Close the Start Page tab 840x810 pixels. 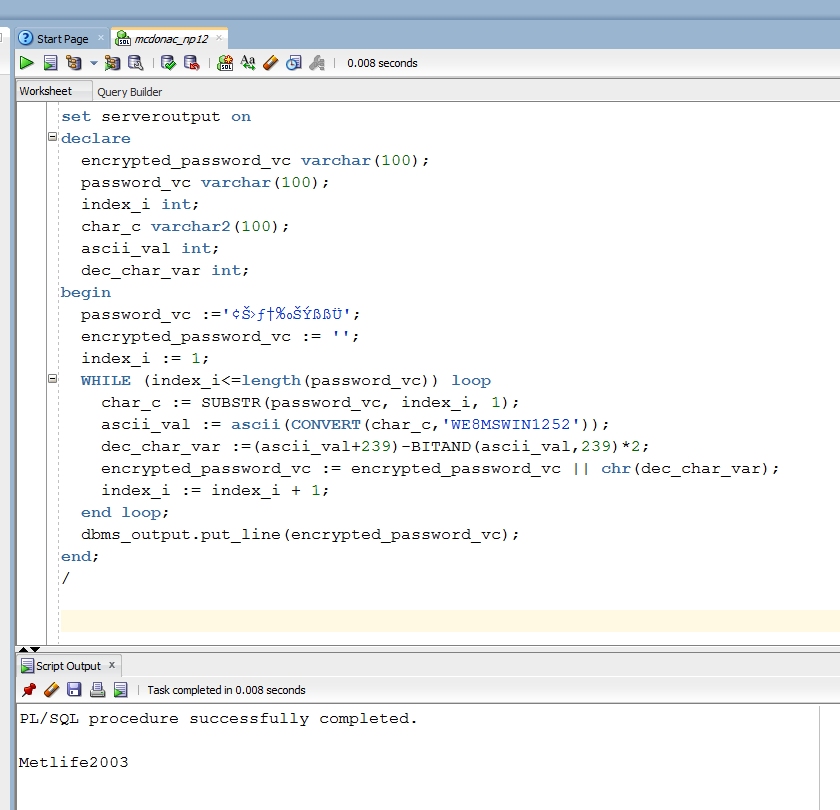click(101, 38)
